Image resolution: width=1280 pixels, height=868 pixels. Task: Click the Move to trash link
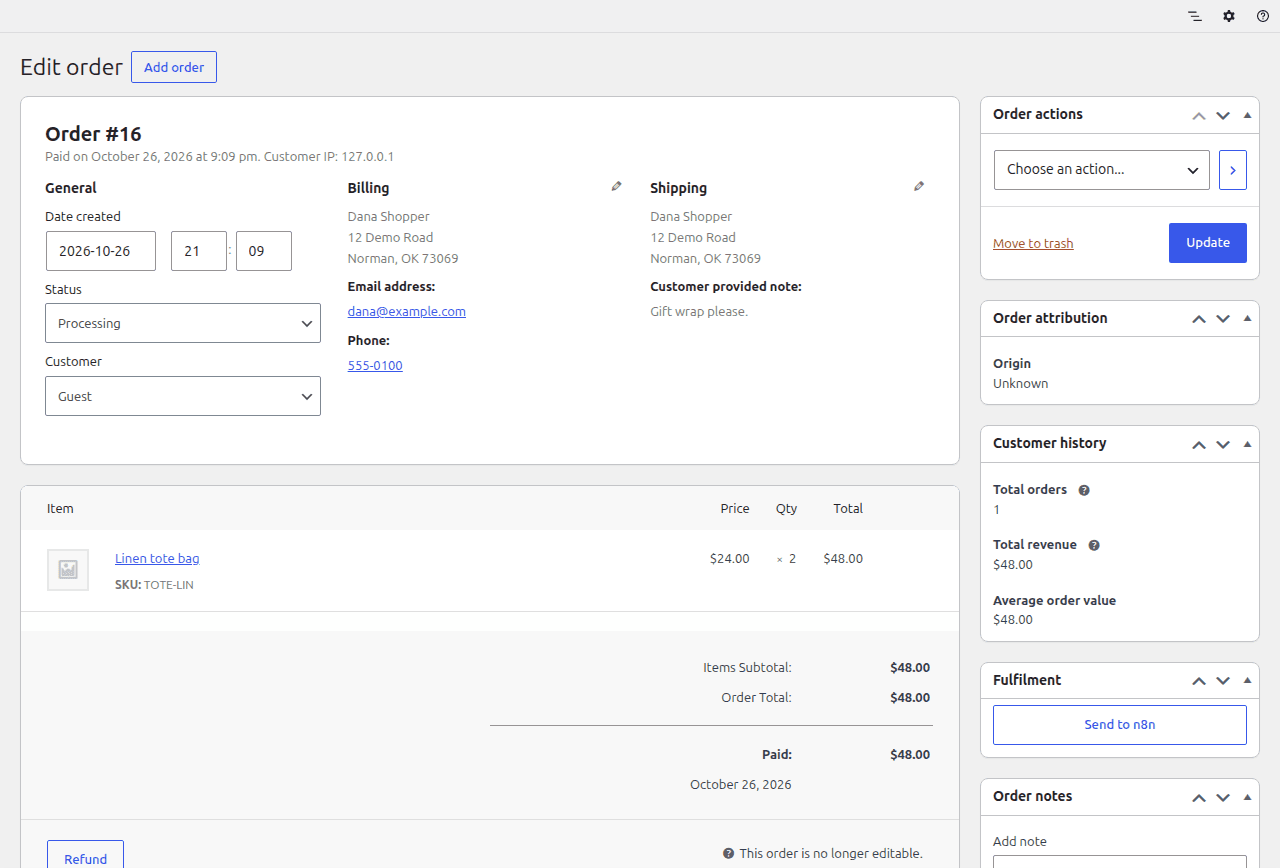coord(1033,243)
